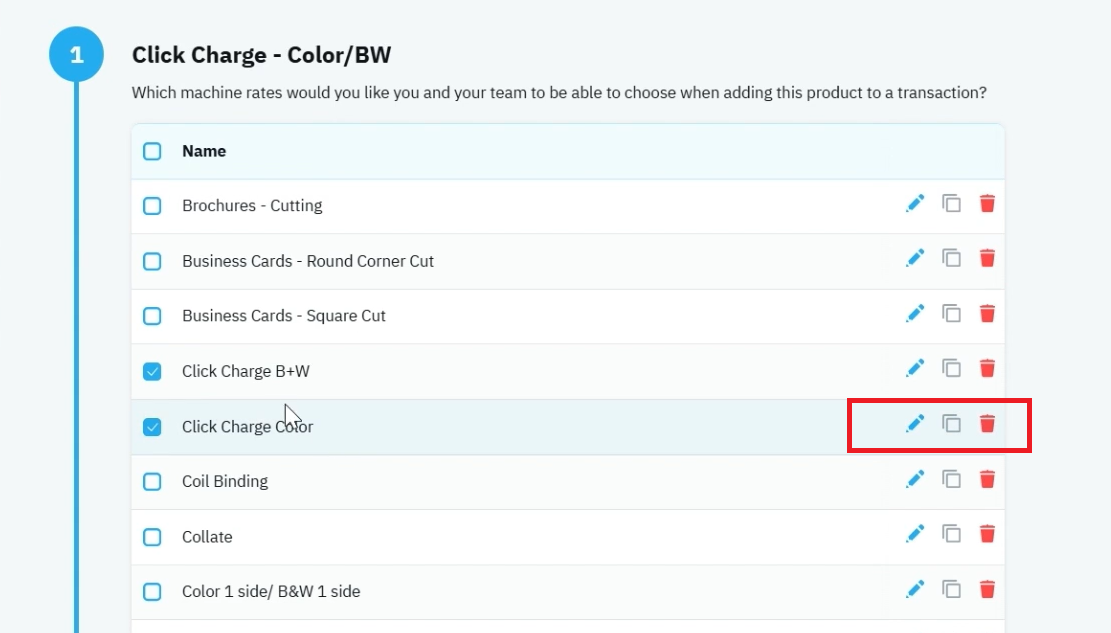Edit the Click Charge B+W rate
This screenshot has width=1111, height=633.
coord(915,368)
